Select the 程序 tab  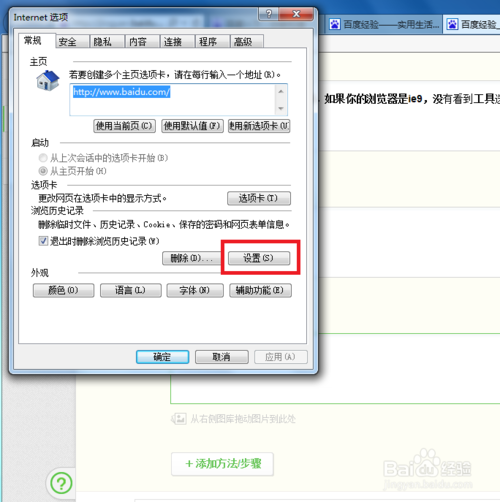pos(212,42)
